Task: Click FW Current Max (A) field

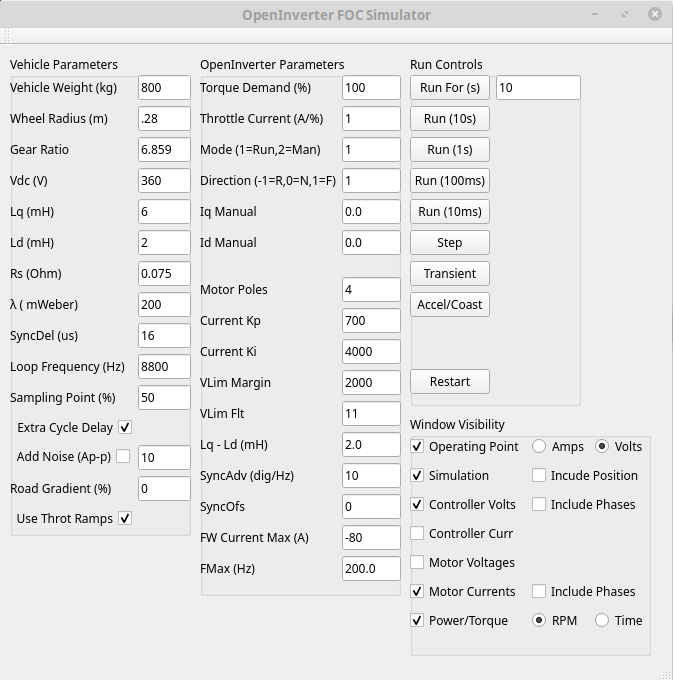Action: tap(371, 538)
